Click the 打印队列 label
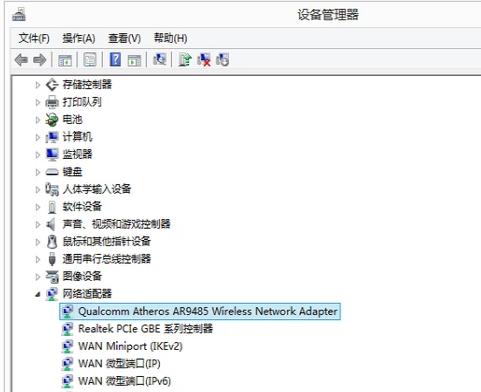Viewport: 481px width, 392px height. (82, 102)
